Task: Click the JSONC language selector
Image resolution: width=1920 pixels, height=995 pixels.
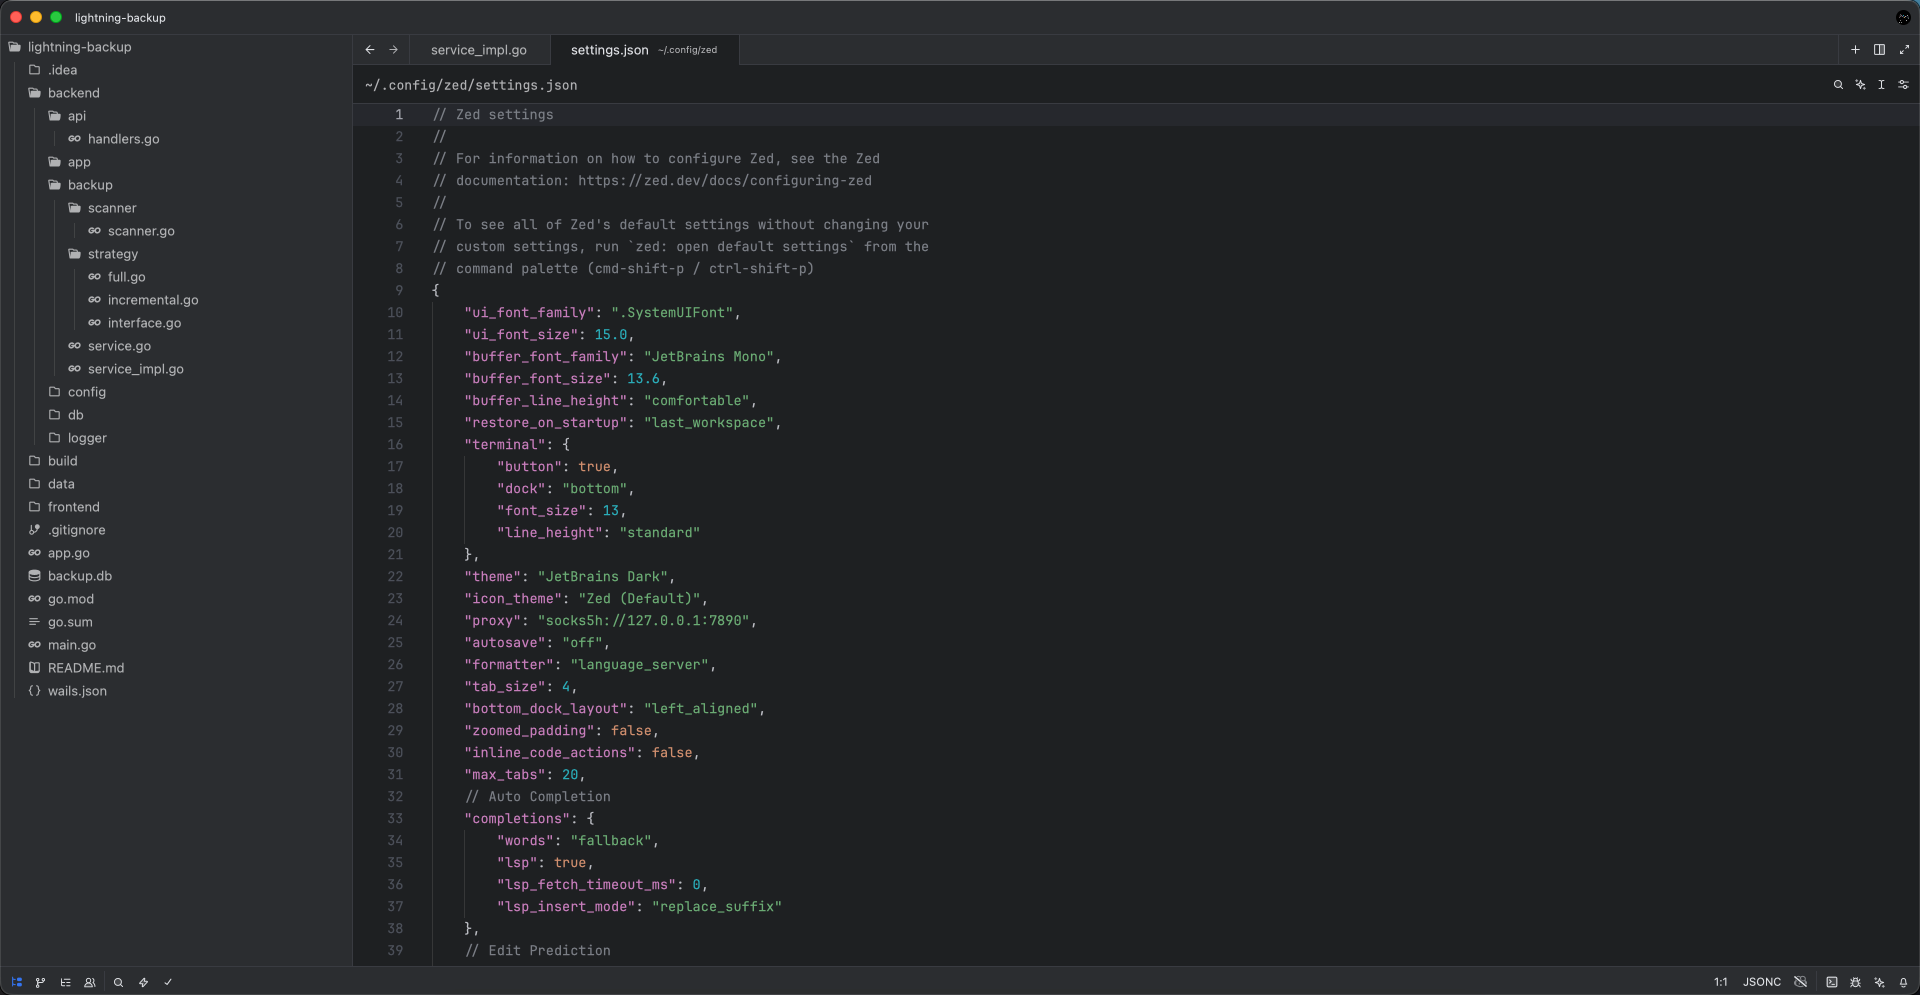Action: point(1761,982)
